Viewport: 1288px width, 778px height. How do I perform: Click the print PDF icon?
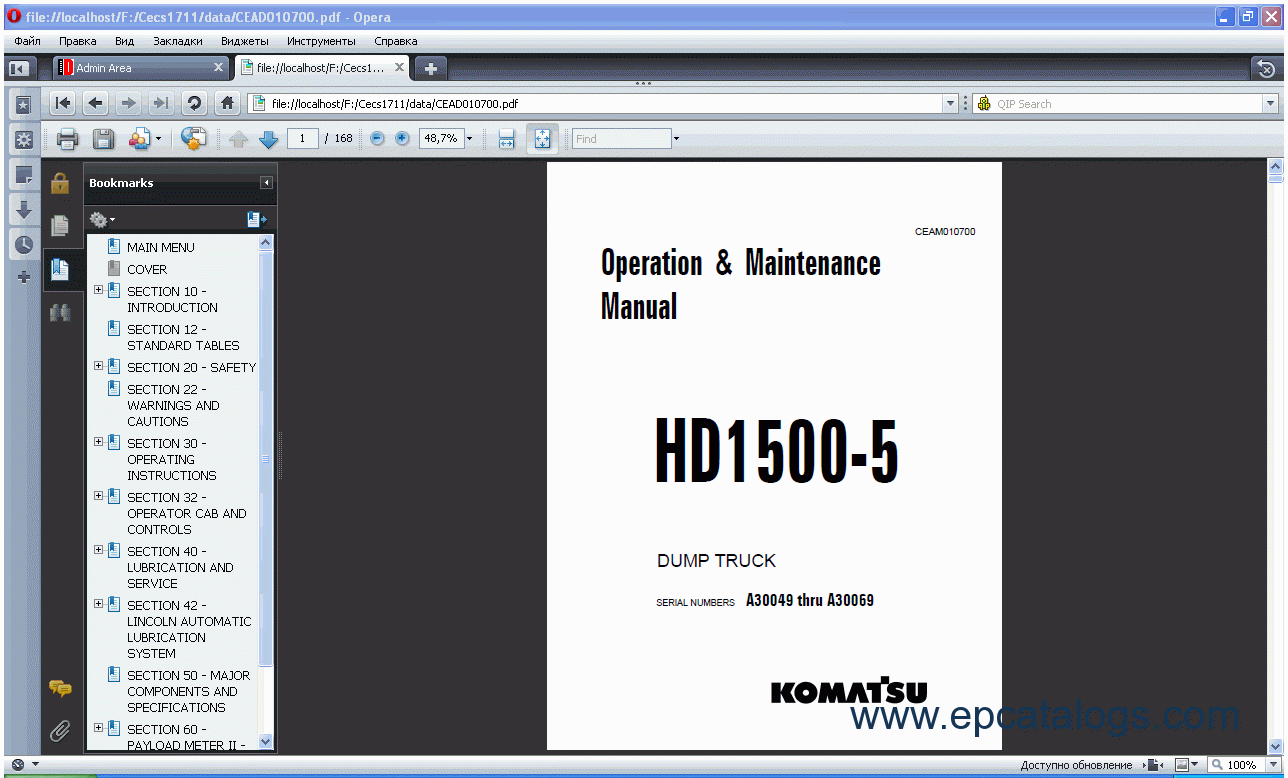[x=67, y=139]
